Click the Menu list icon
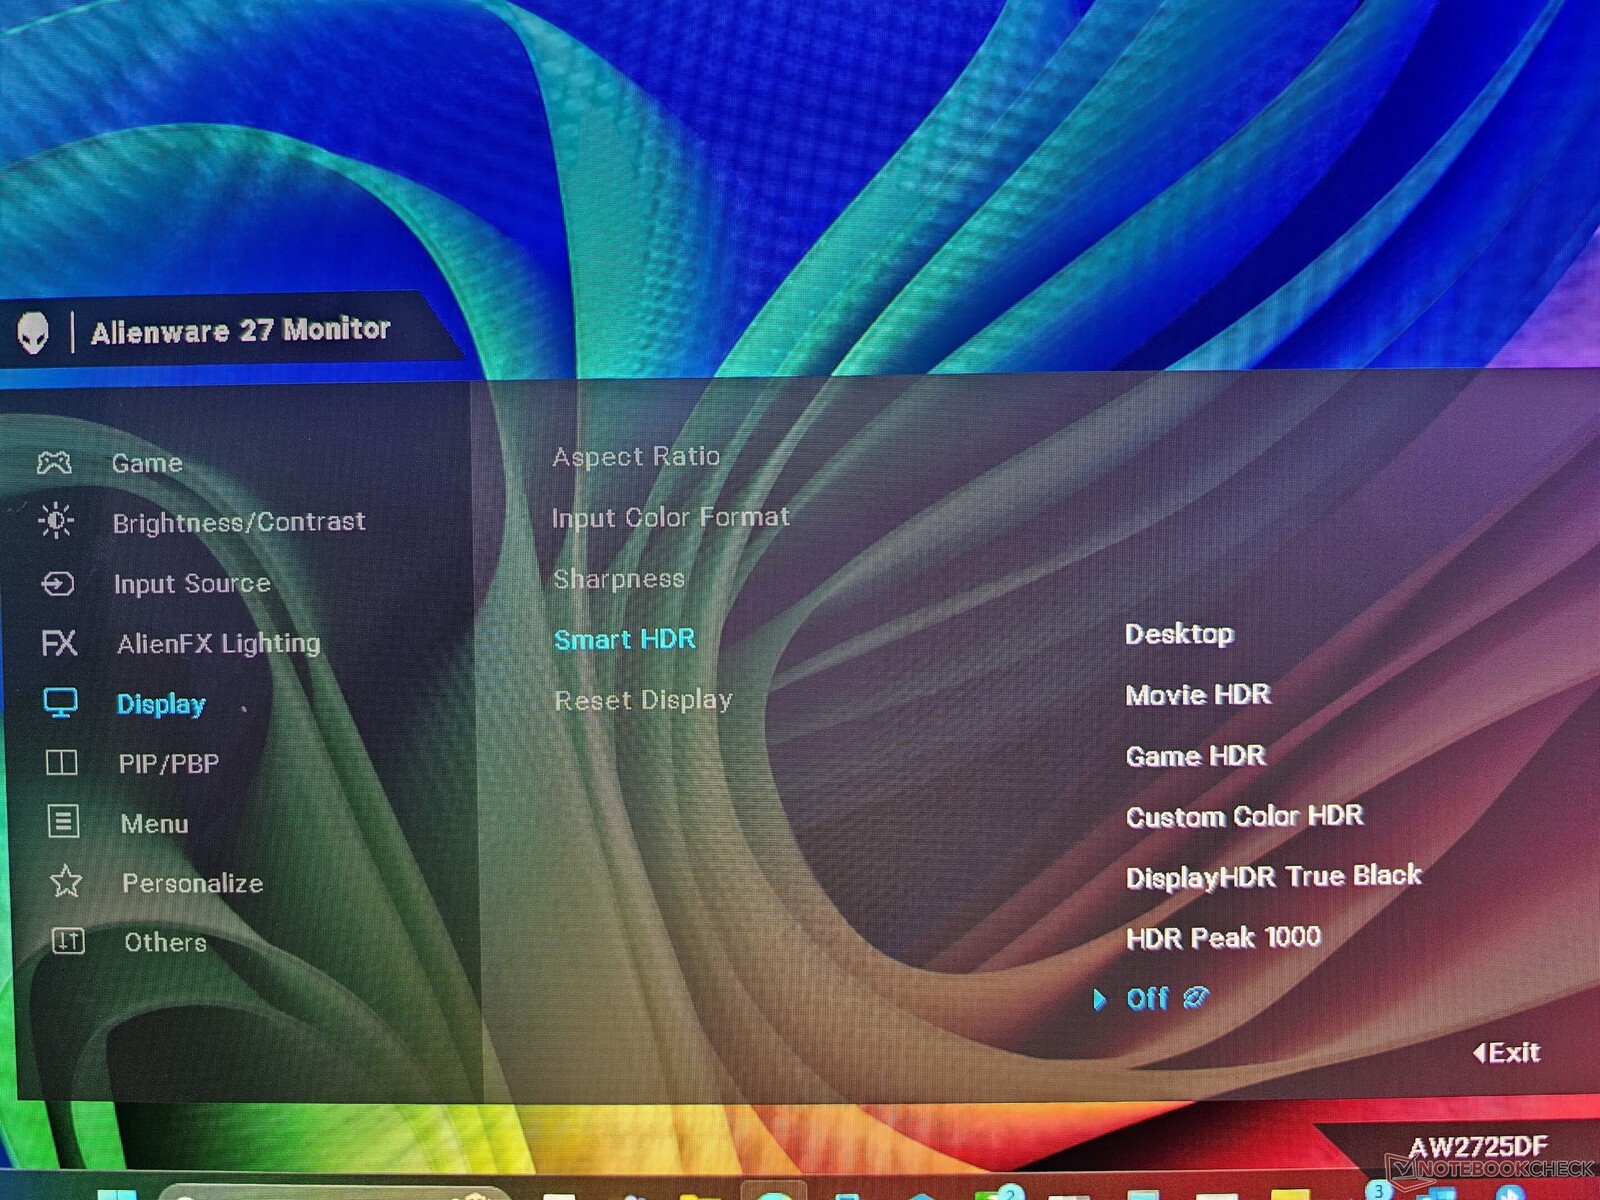 pyautogui.click(x=63, y=822)
